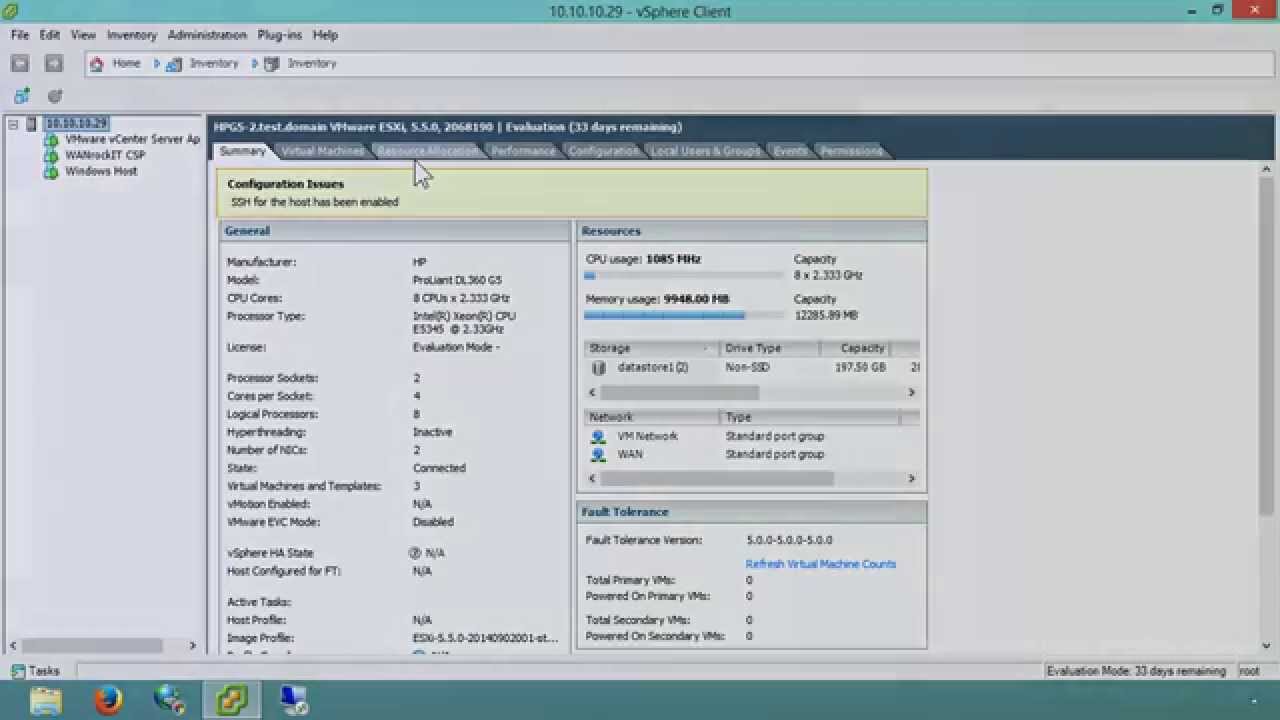Switch to the Configuration tab

[x=603, y=151]
